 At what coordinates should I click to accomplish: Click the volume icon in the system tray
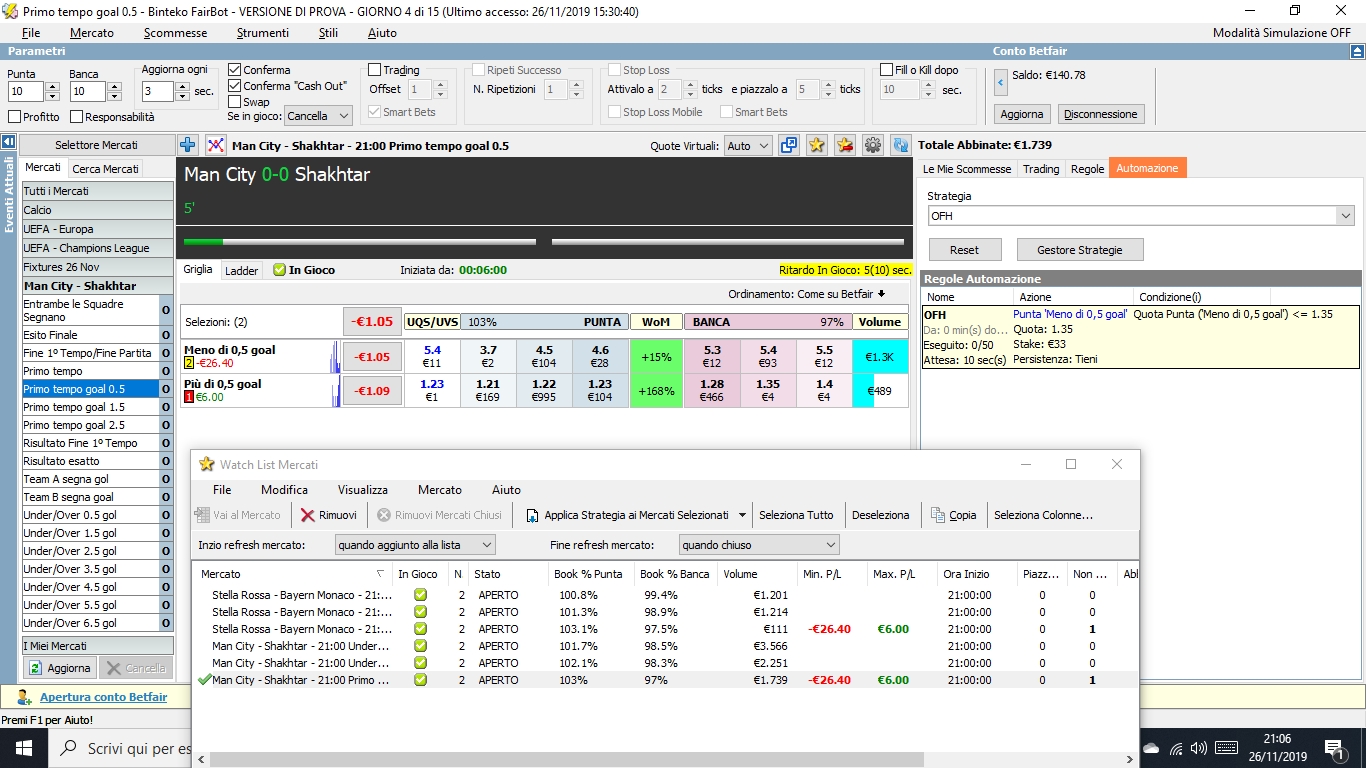1198,748
